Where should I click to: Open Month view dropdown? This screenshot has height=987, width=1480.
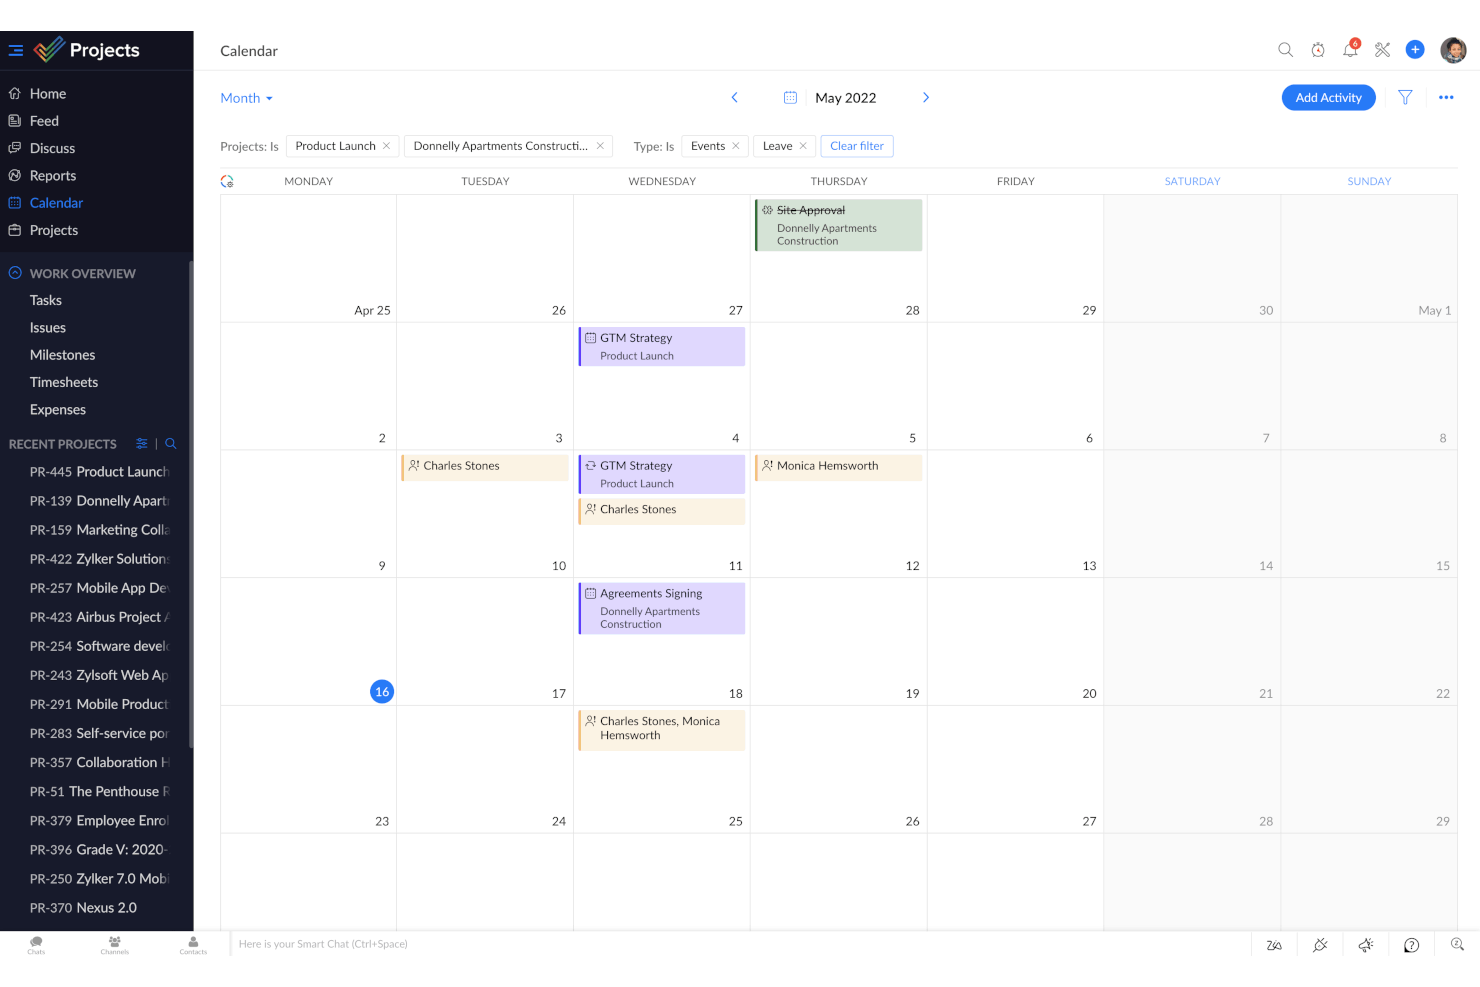pos(246,98)
